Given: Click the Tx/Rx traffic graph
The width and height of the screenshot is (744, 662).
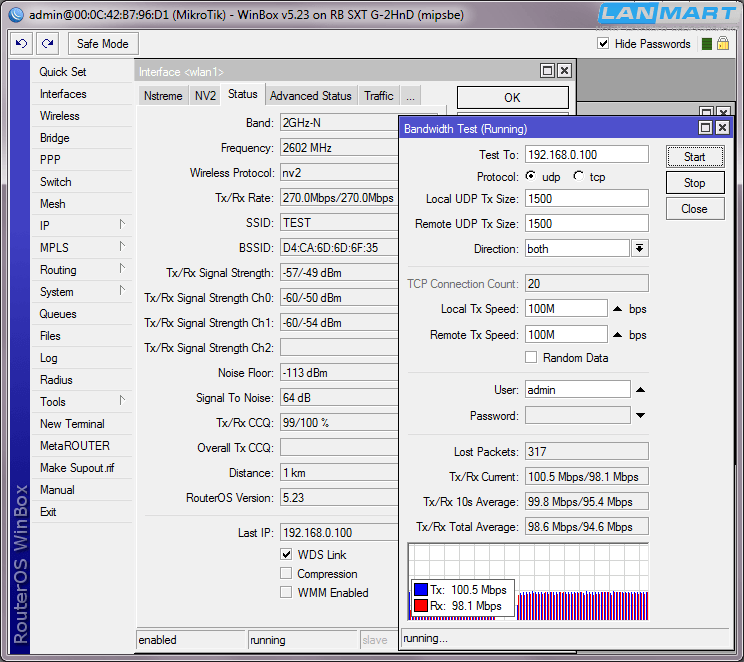Looking at the screenshot, I should pos(528,582).
